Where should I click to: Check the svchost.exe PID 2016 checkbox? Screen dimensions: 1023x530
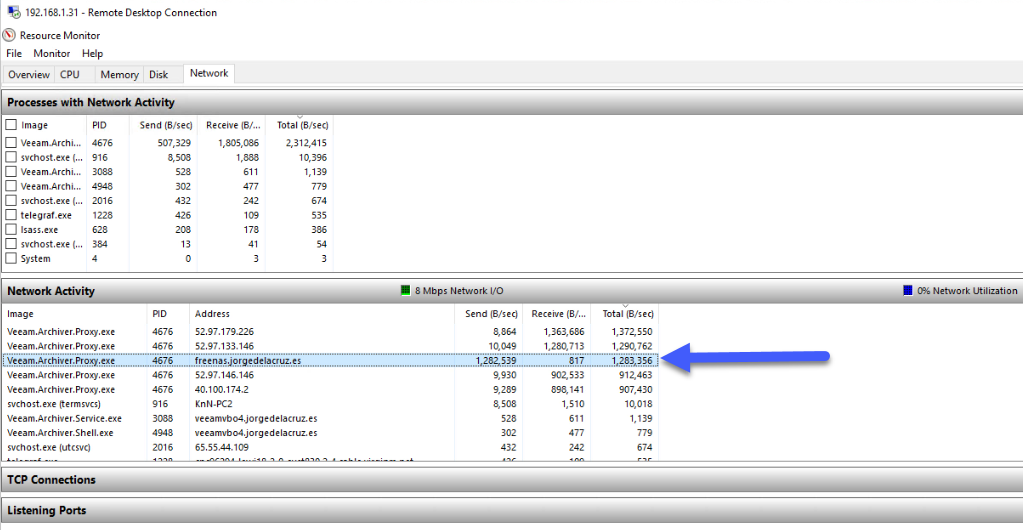coord(11,200)
